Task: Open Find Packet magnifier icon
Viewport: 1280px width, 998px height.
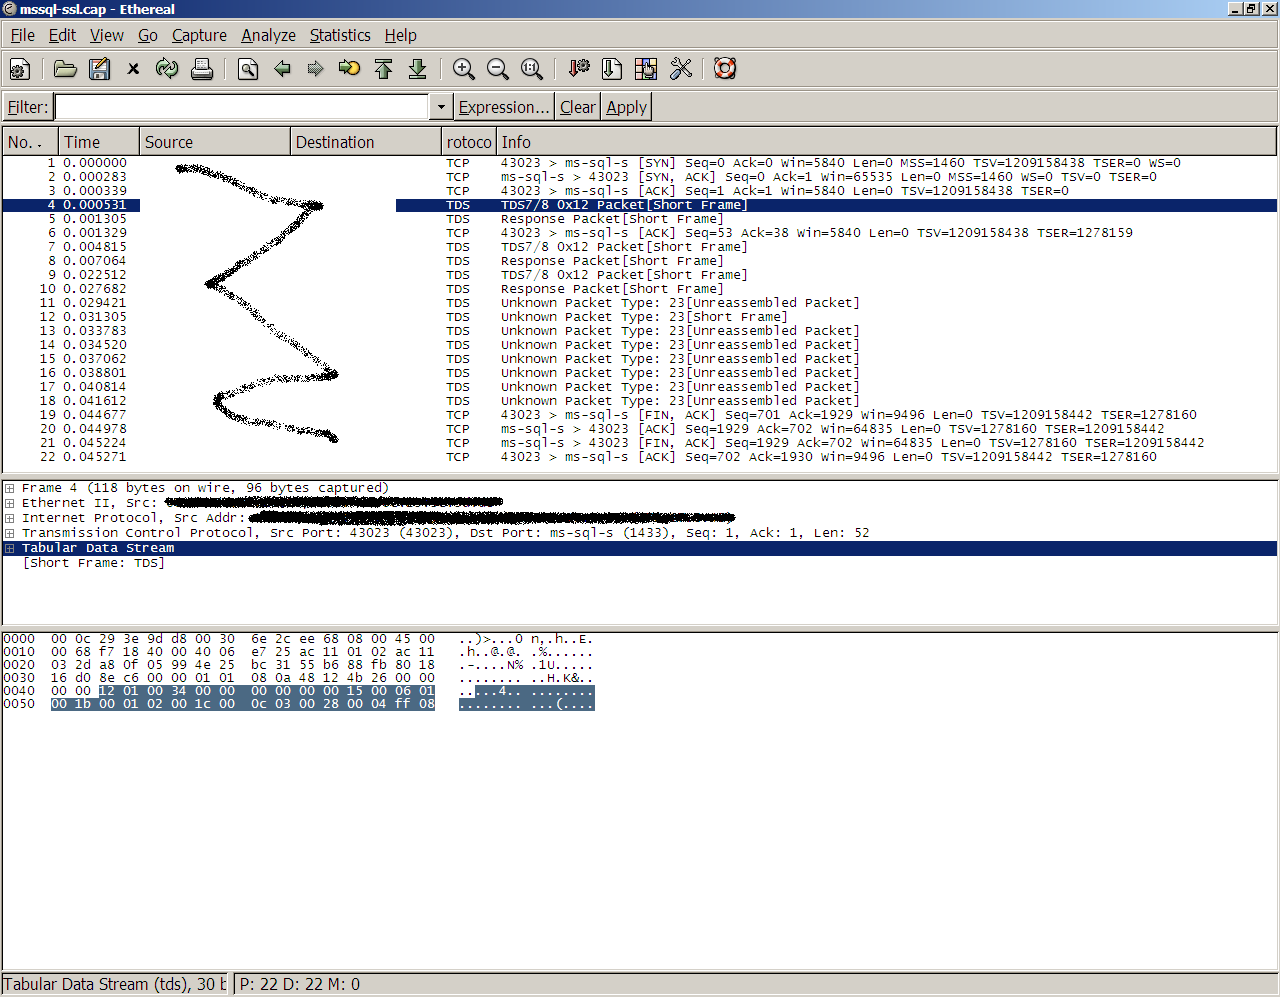Action: point(248,69)
